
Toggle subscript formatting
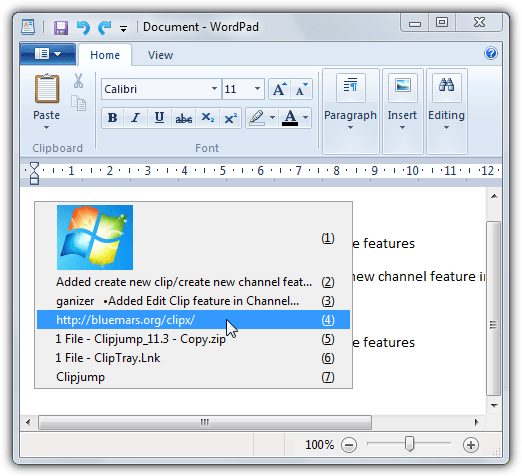[x=208, y=118]
